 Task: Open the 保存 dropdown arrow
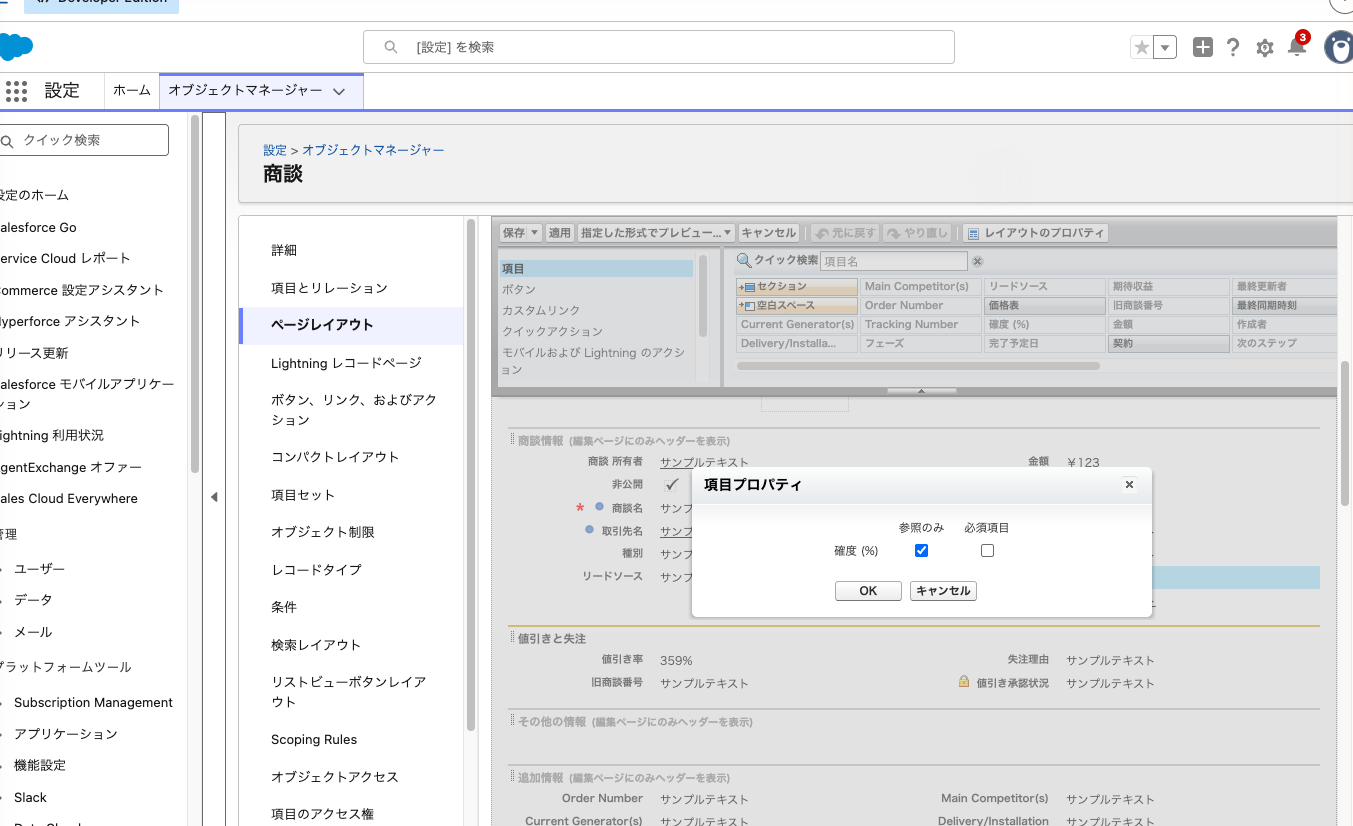click(535, 233)
